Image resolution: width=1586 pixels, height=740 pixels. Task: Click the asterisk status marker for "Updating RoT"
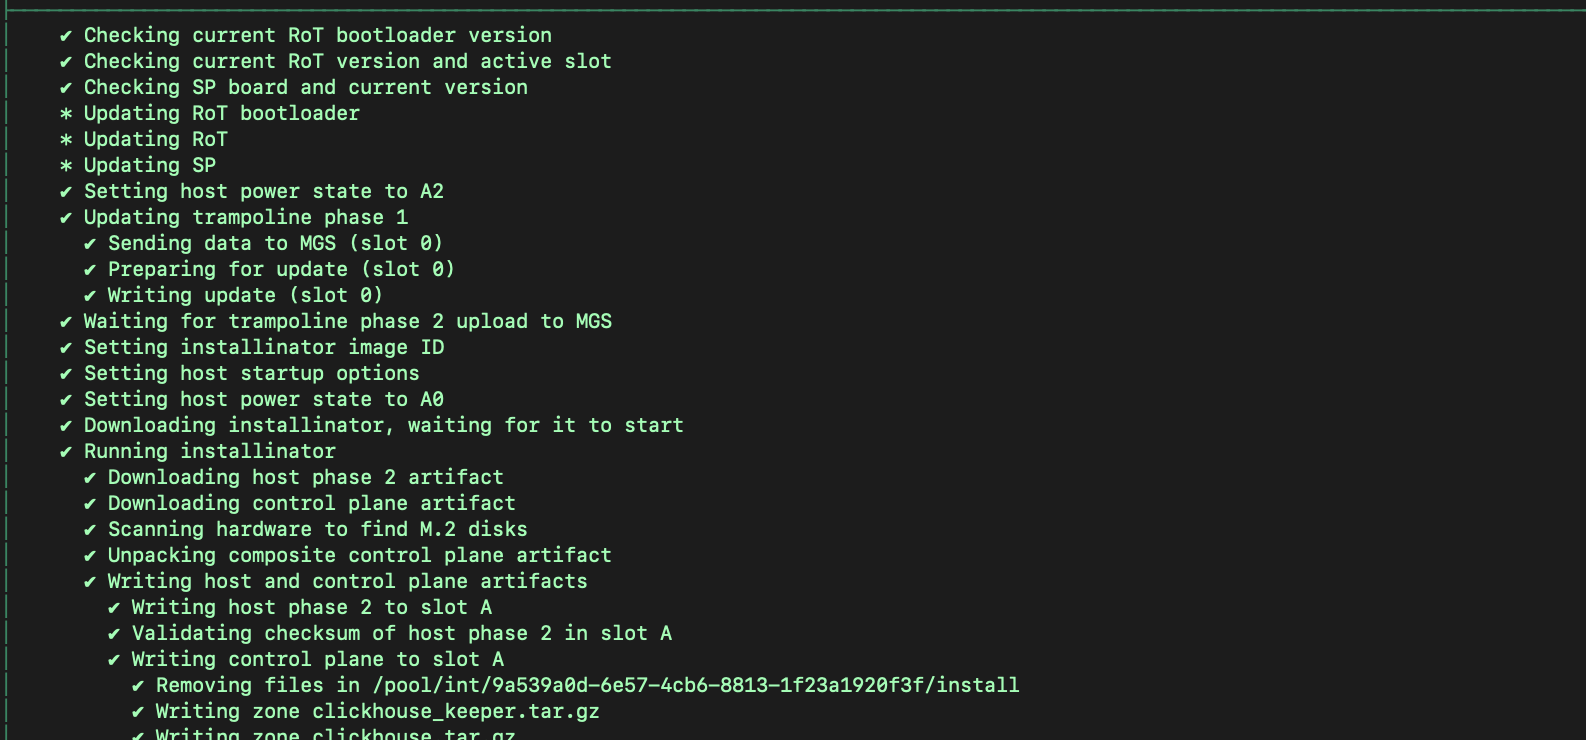66,140
